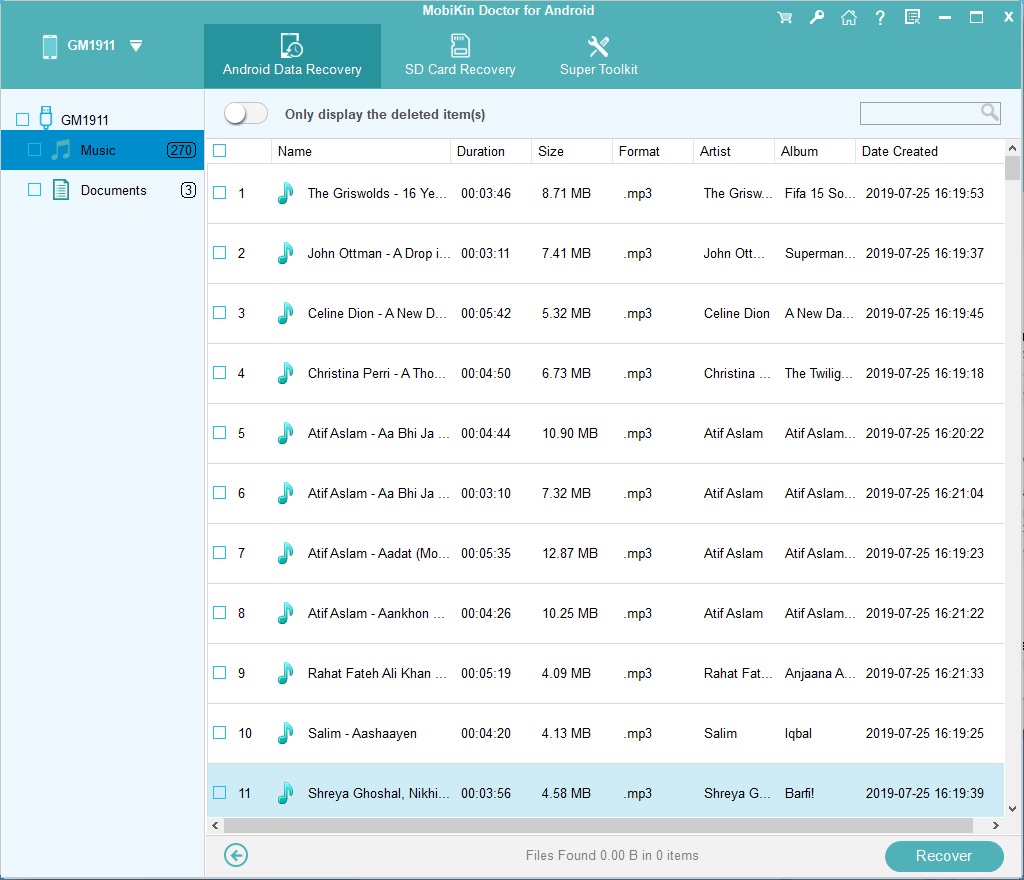Switch to SD Card Recovery tab
The image size is (1024, 880).
460,56
